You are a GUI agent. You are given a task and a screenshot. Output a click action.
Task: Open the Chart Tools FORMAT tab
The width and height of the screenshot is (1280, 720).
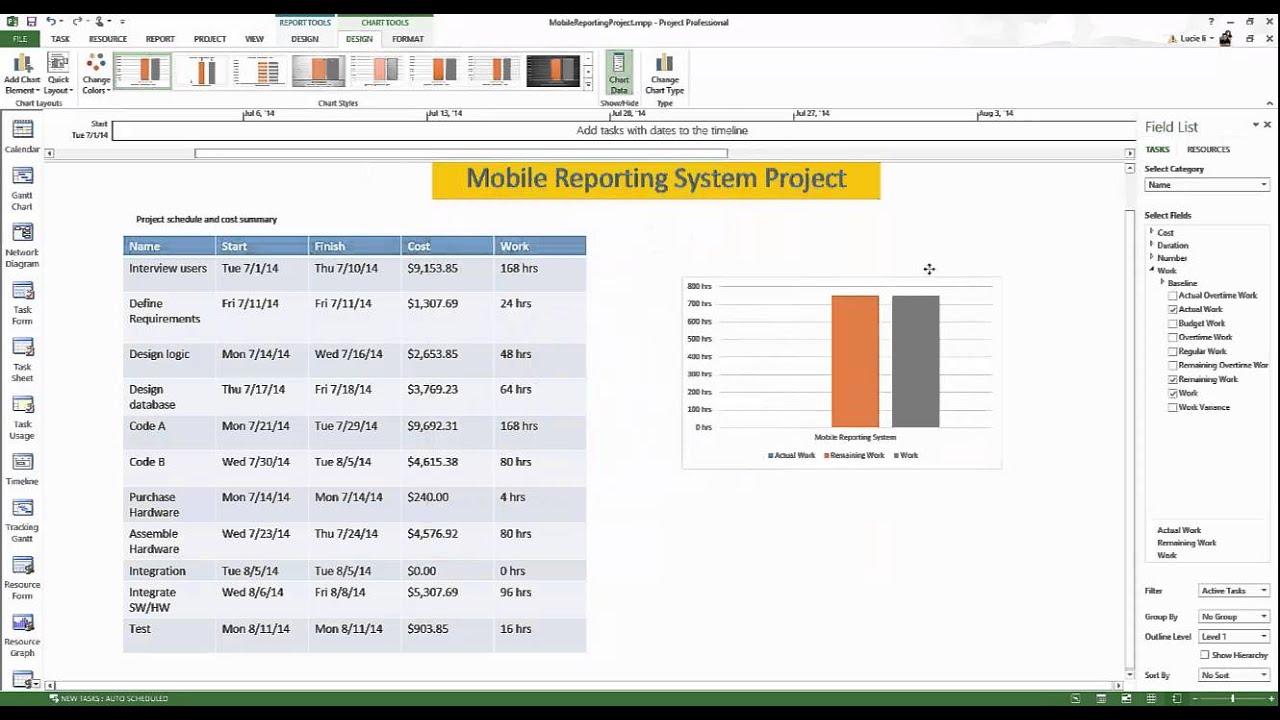coord(408,39)
